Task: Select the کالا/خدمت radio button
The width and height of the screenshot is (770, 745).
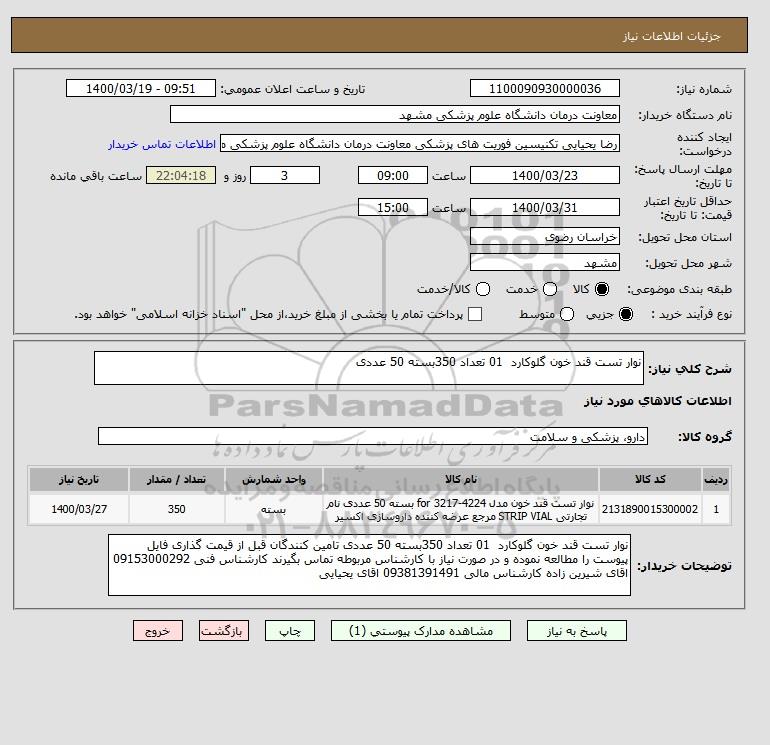Action: coord(483,289)
